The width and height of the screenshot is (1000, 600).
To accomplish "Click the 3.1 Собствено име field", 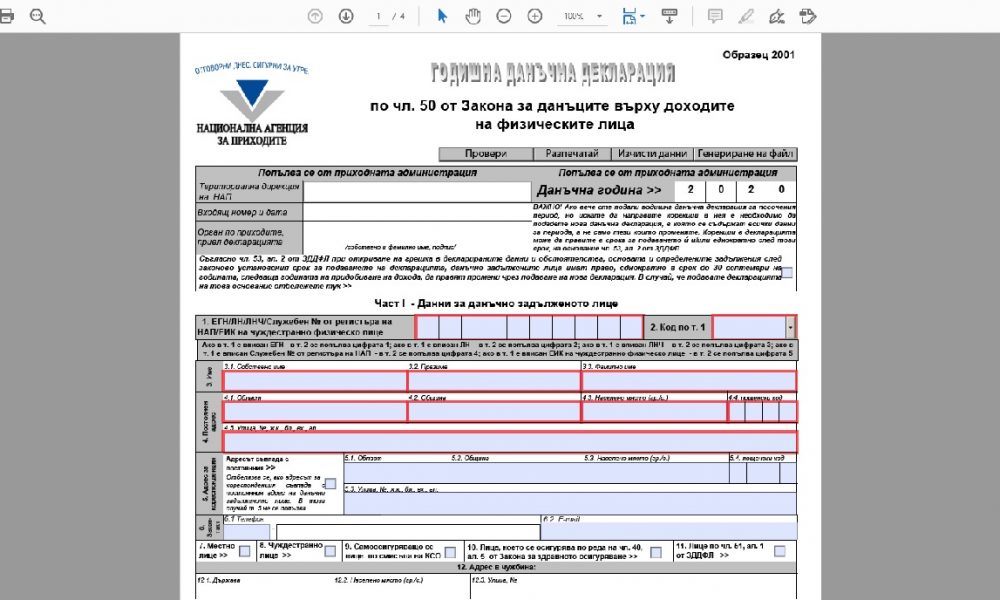I will [x=314, y=381].
